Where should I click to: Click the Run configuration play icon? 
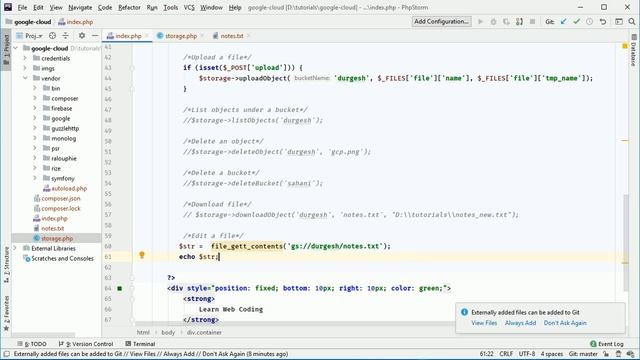pos(480,22)
